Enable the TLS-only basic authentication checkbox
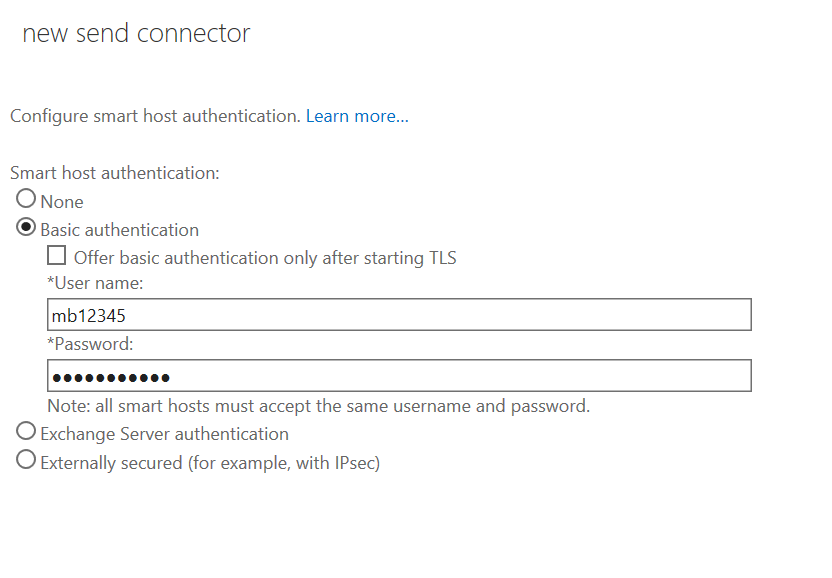Screen dimensions: 832x578 (57, 255)
